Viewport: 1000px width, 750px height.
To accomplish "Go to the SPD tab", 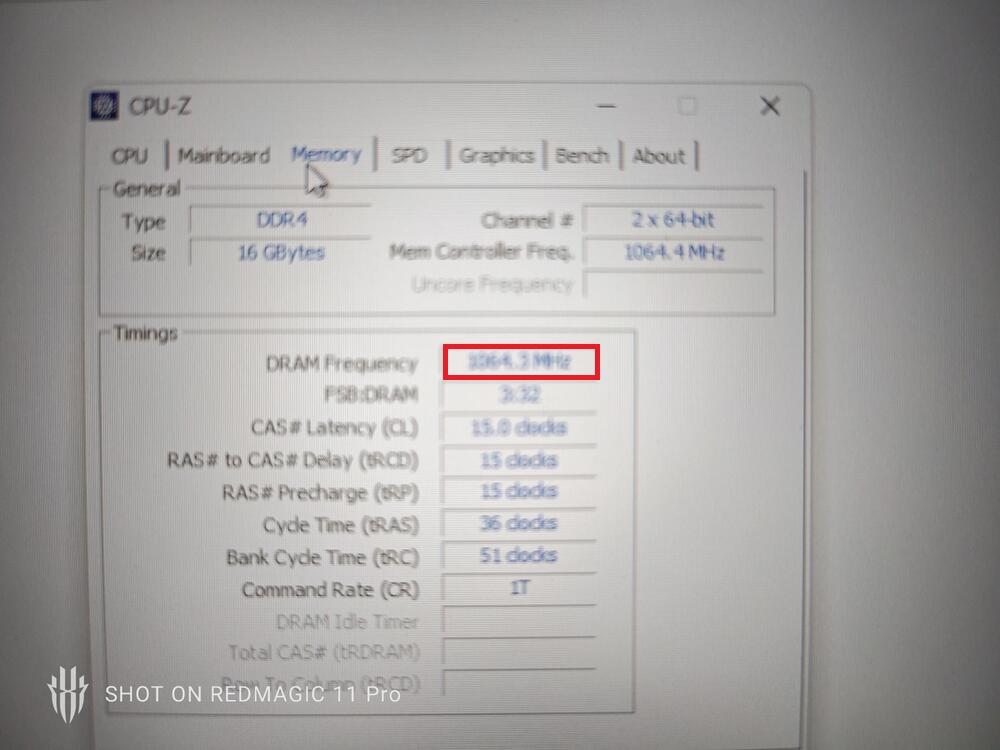I will 409,156.
